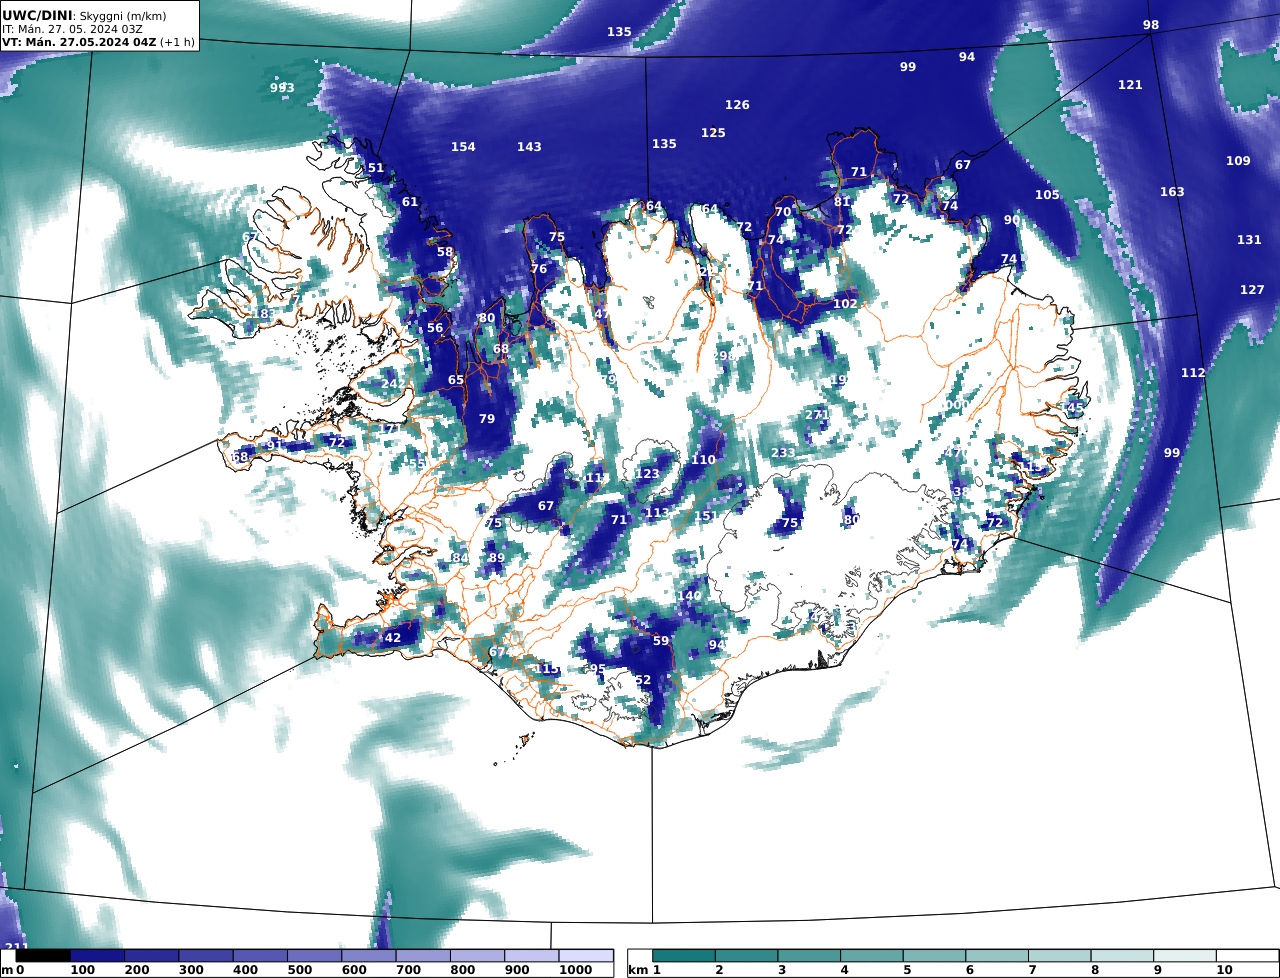
Task: Select the dark teal 1–2 km swatch
Action: coord(684,956)
